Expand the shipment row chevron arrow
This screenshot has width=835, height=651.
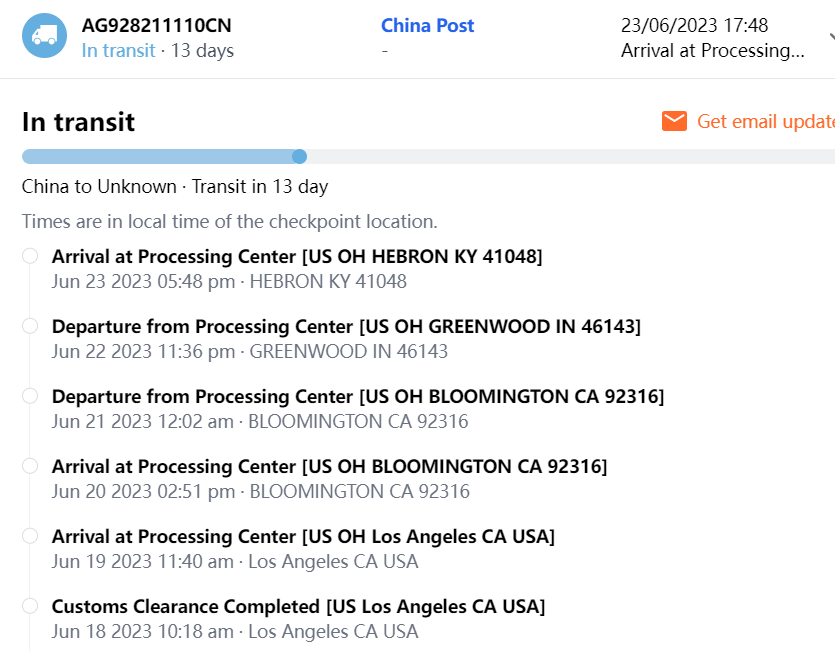[x=830, y=38]
